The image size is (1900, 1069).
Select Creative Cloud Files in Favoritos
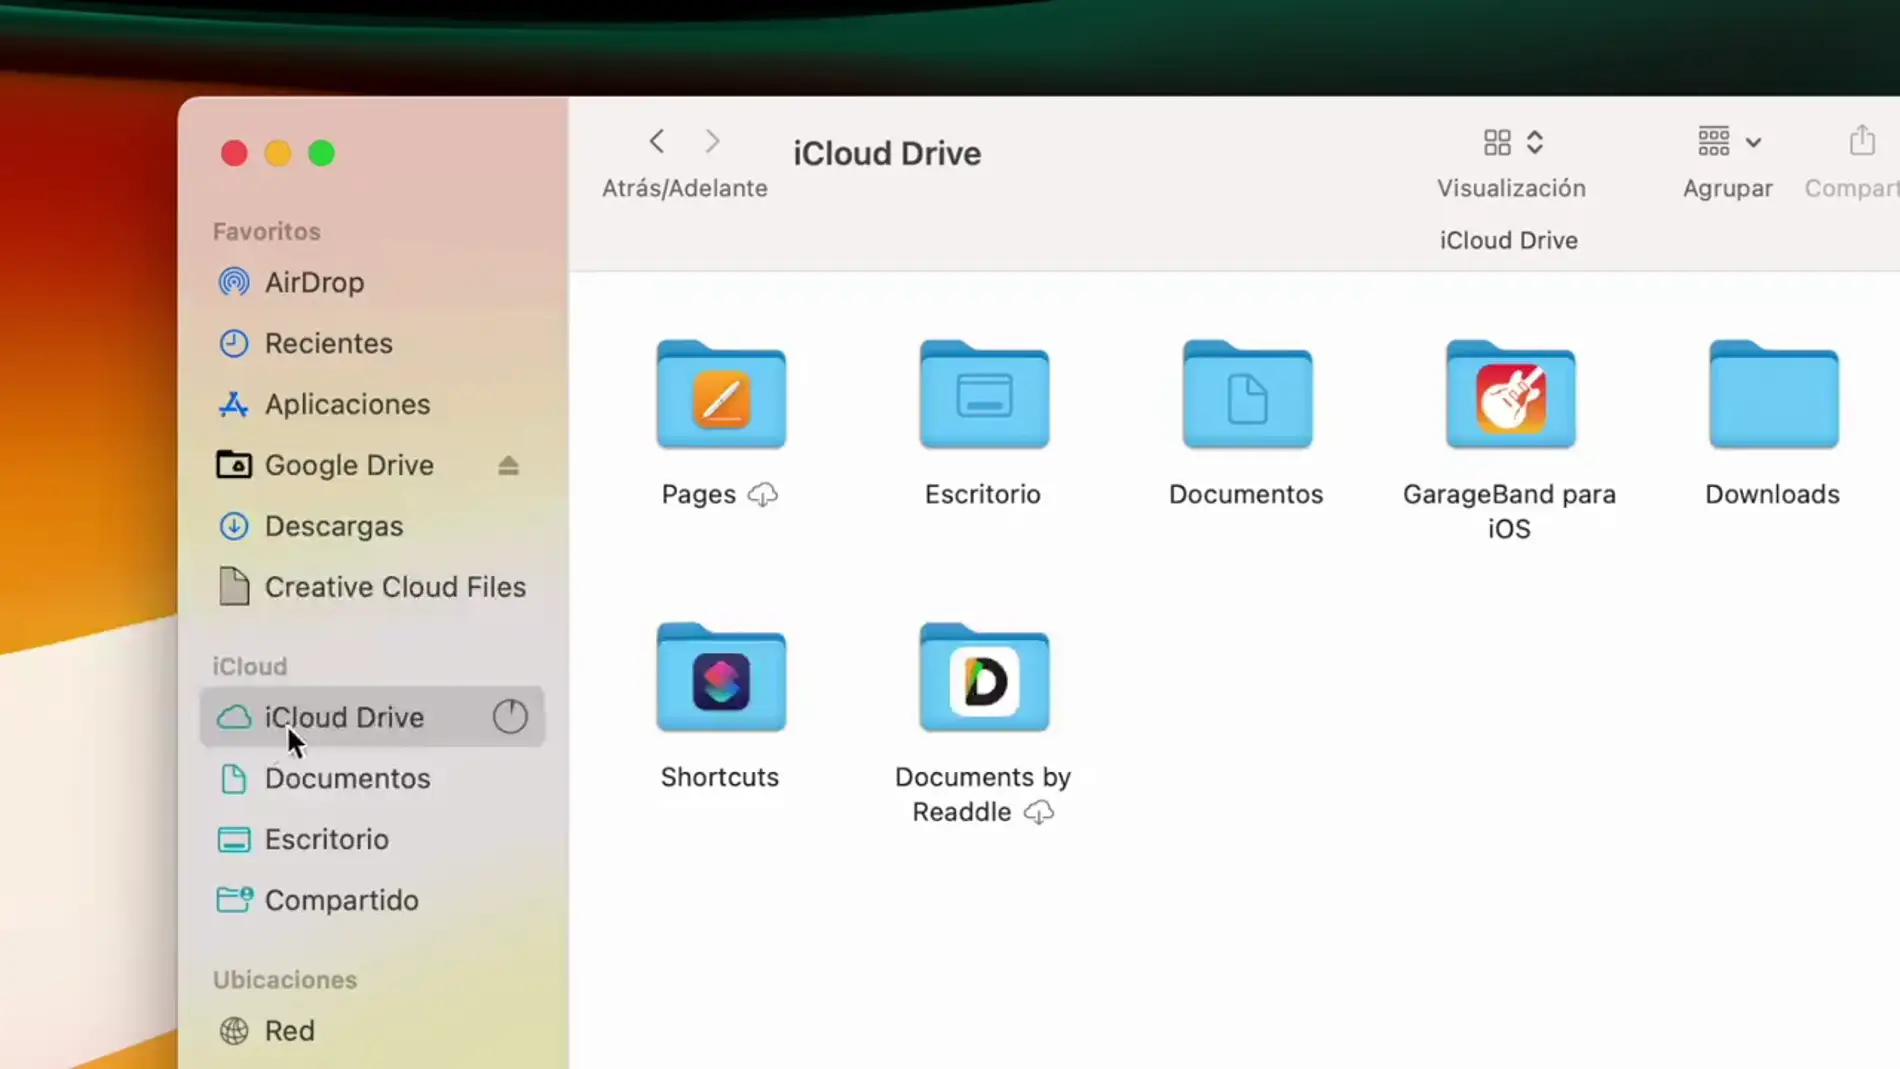(396, 587)
